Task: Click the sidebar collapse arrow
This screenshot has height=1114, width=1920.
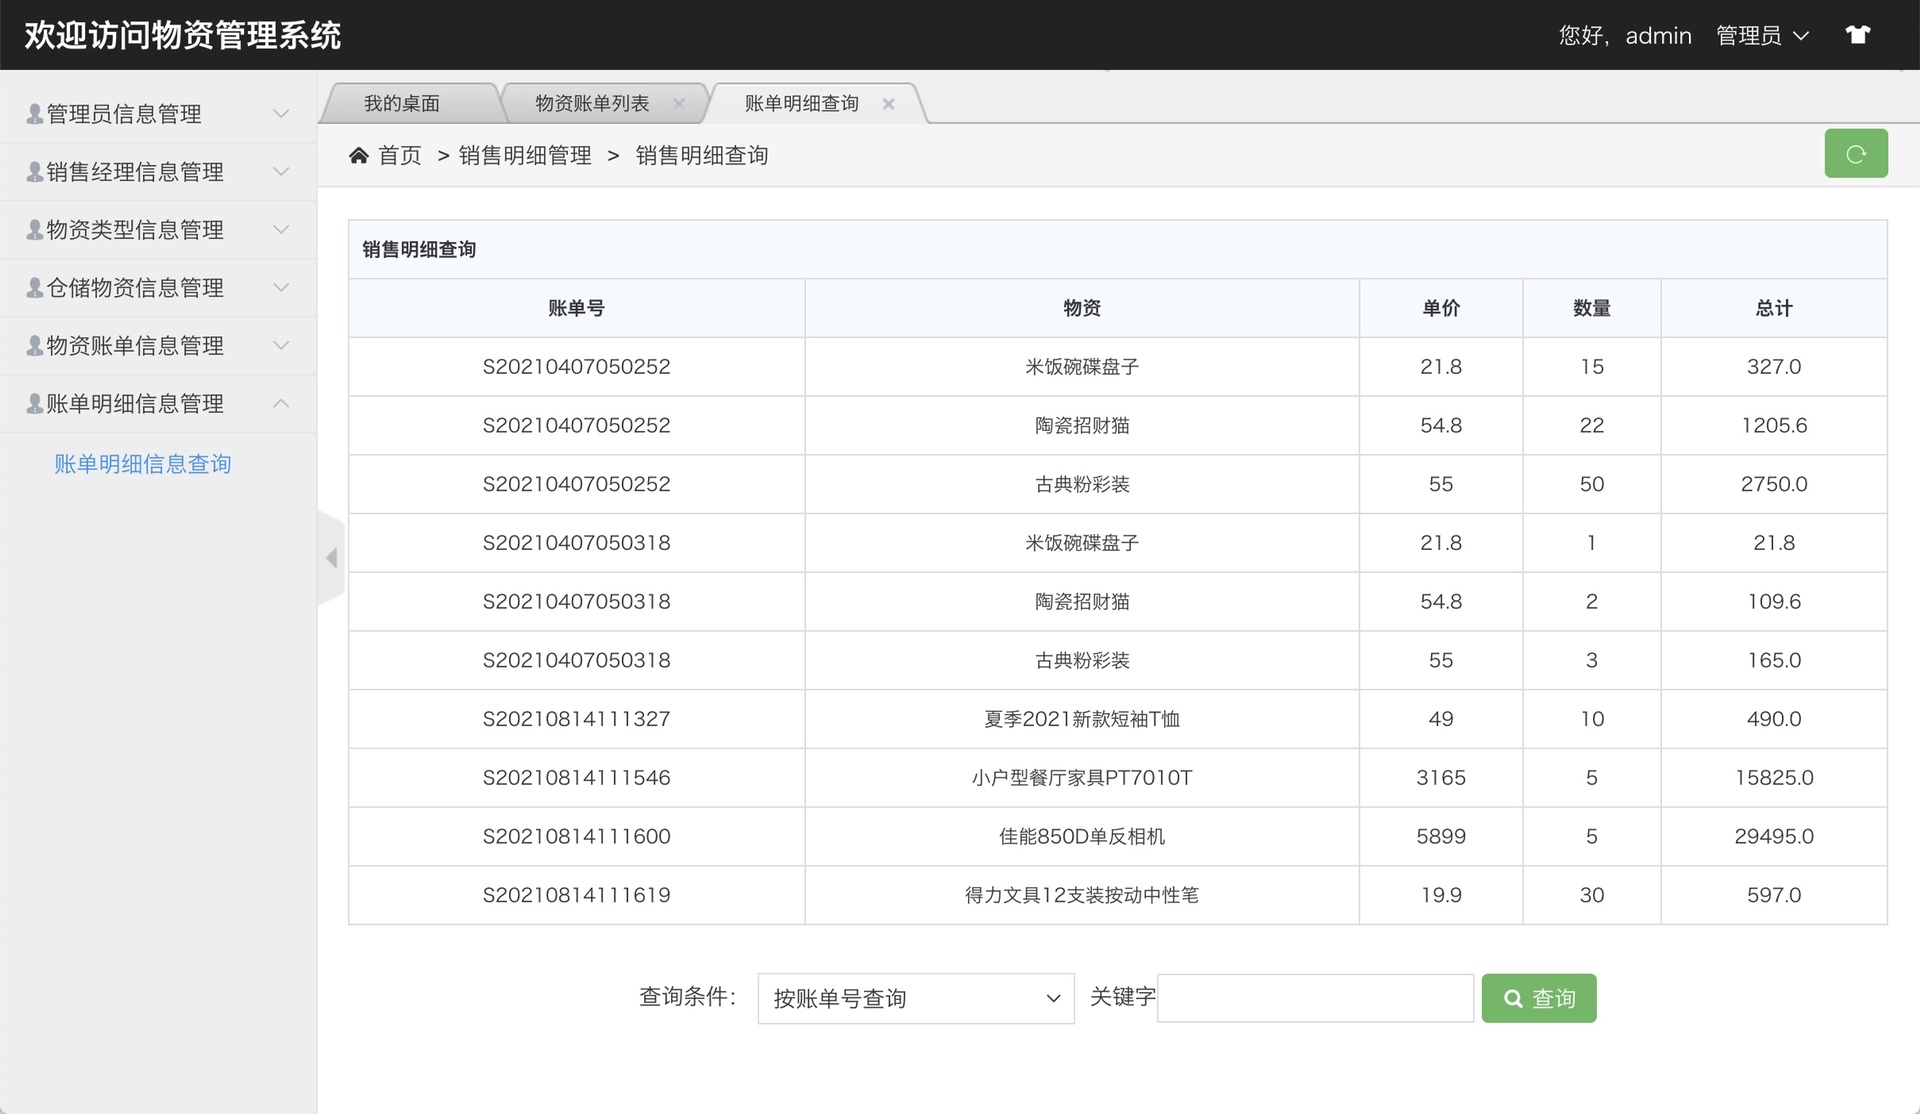Action: pyautogui.click(x=331, y=558)
